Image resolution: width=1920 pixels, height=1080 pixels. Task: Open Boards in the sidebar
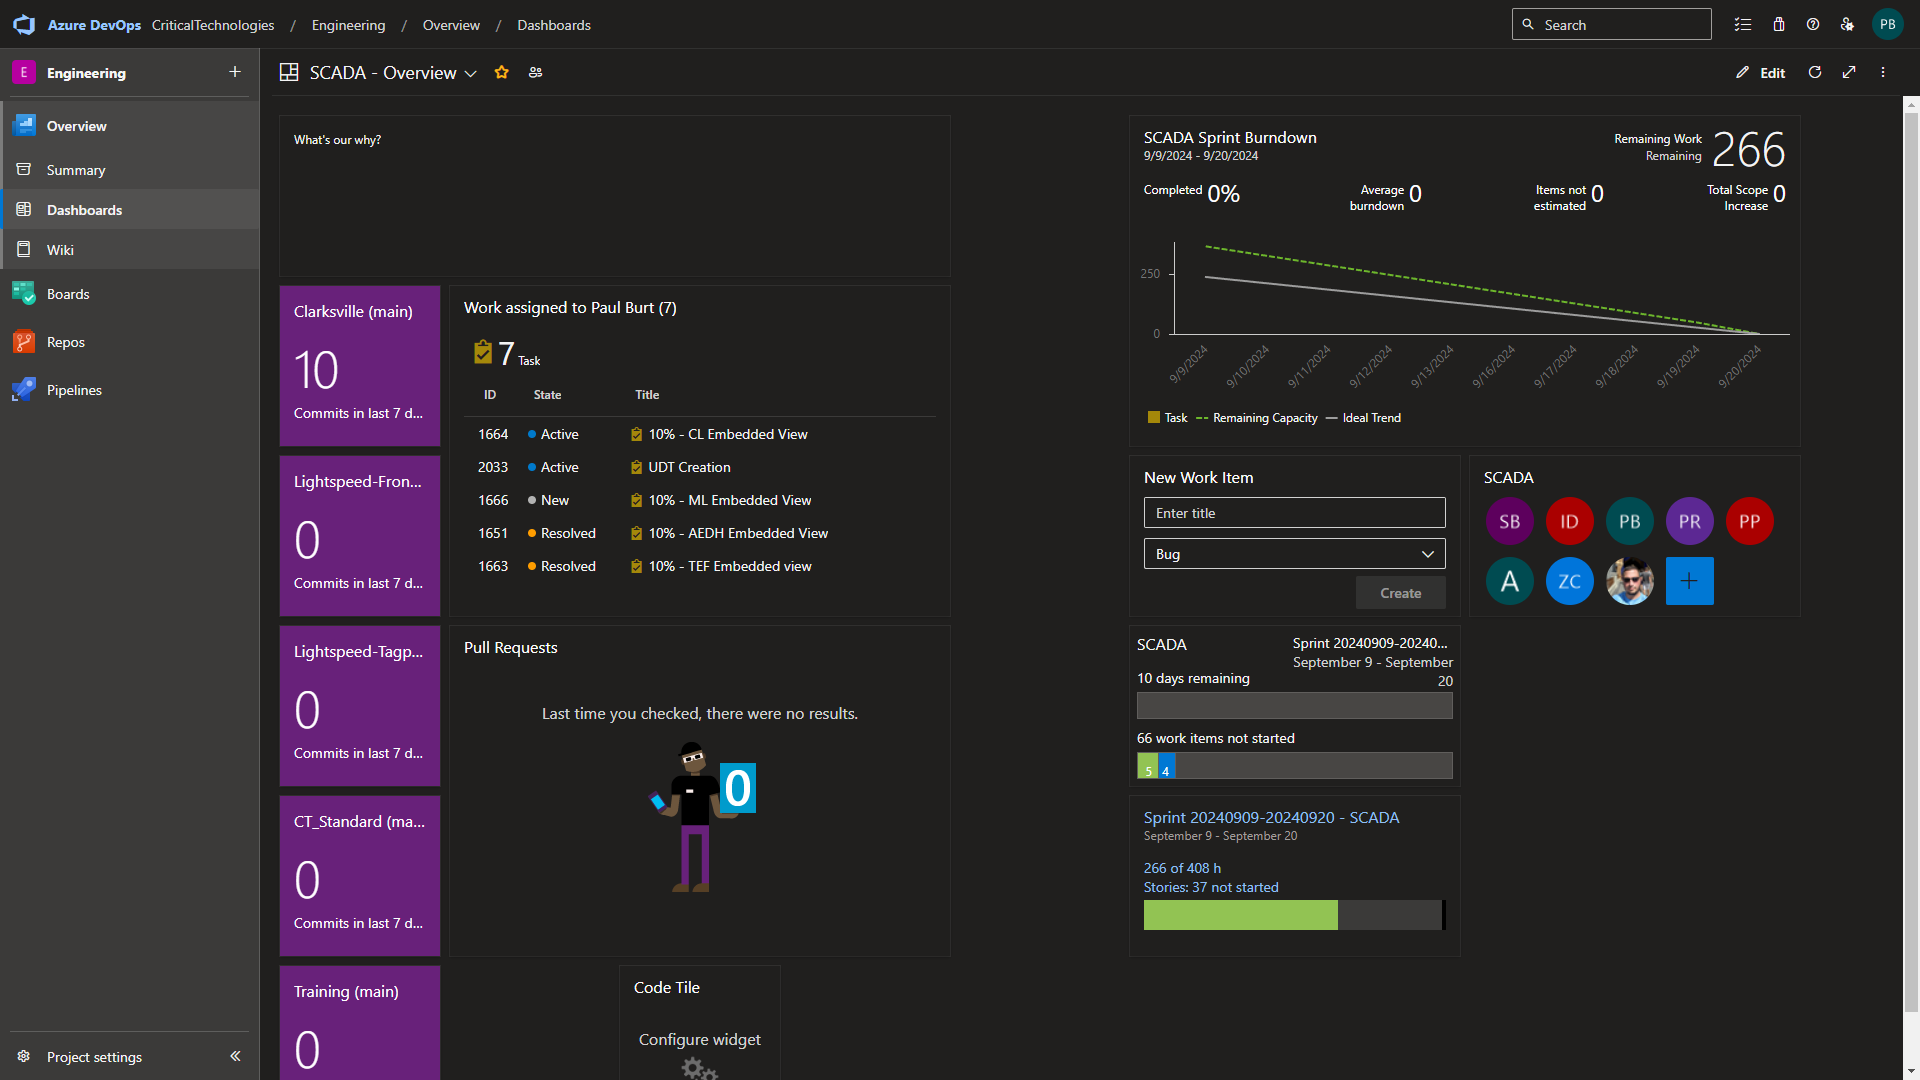click(68, 294)
